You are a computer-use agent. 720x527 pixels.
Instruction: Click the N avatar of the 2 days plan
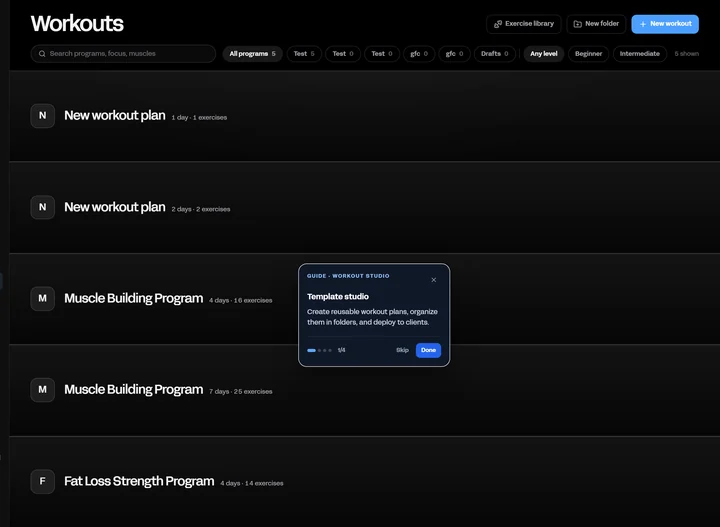pyautogui.click(x=43, y=207)
